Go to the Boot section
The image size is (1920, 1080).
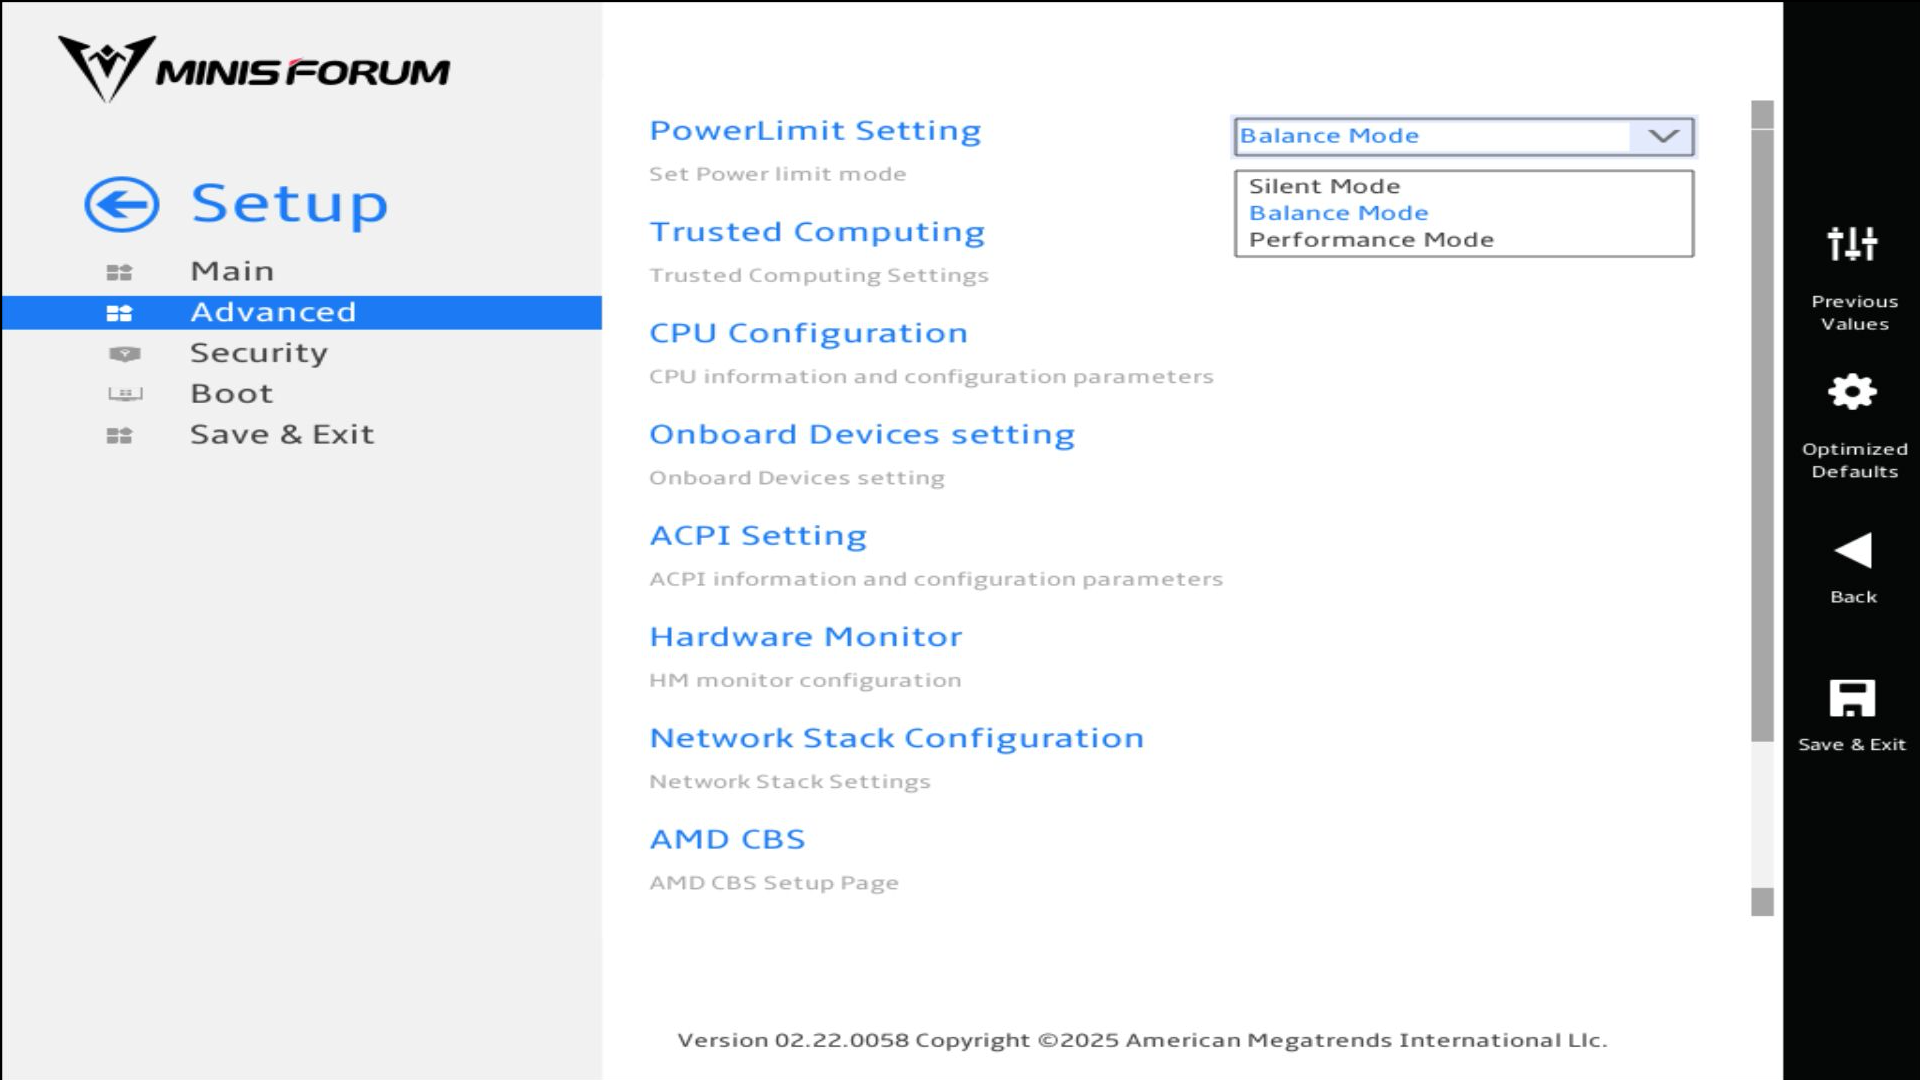pos(231,394)
